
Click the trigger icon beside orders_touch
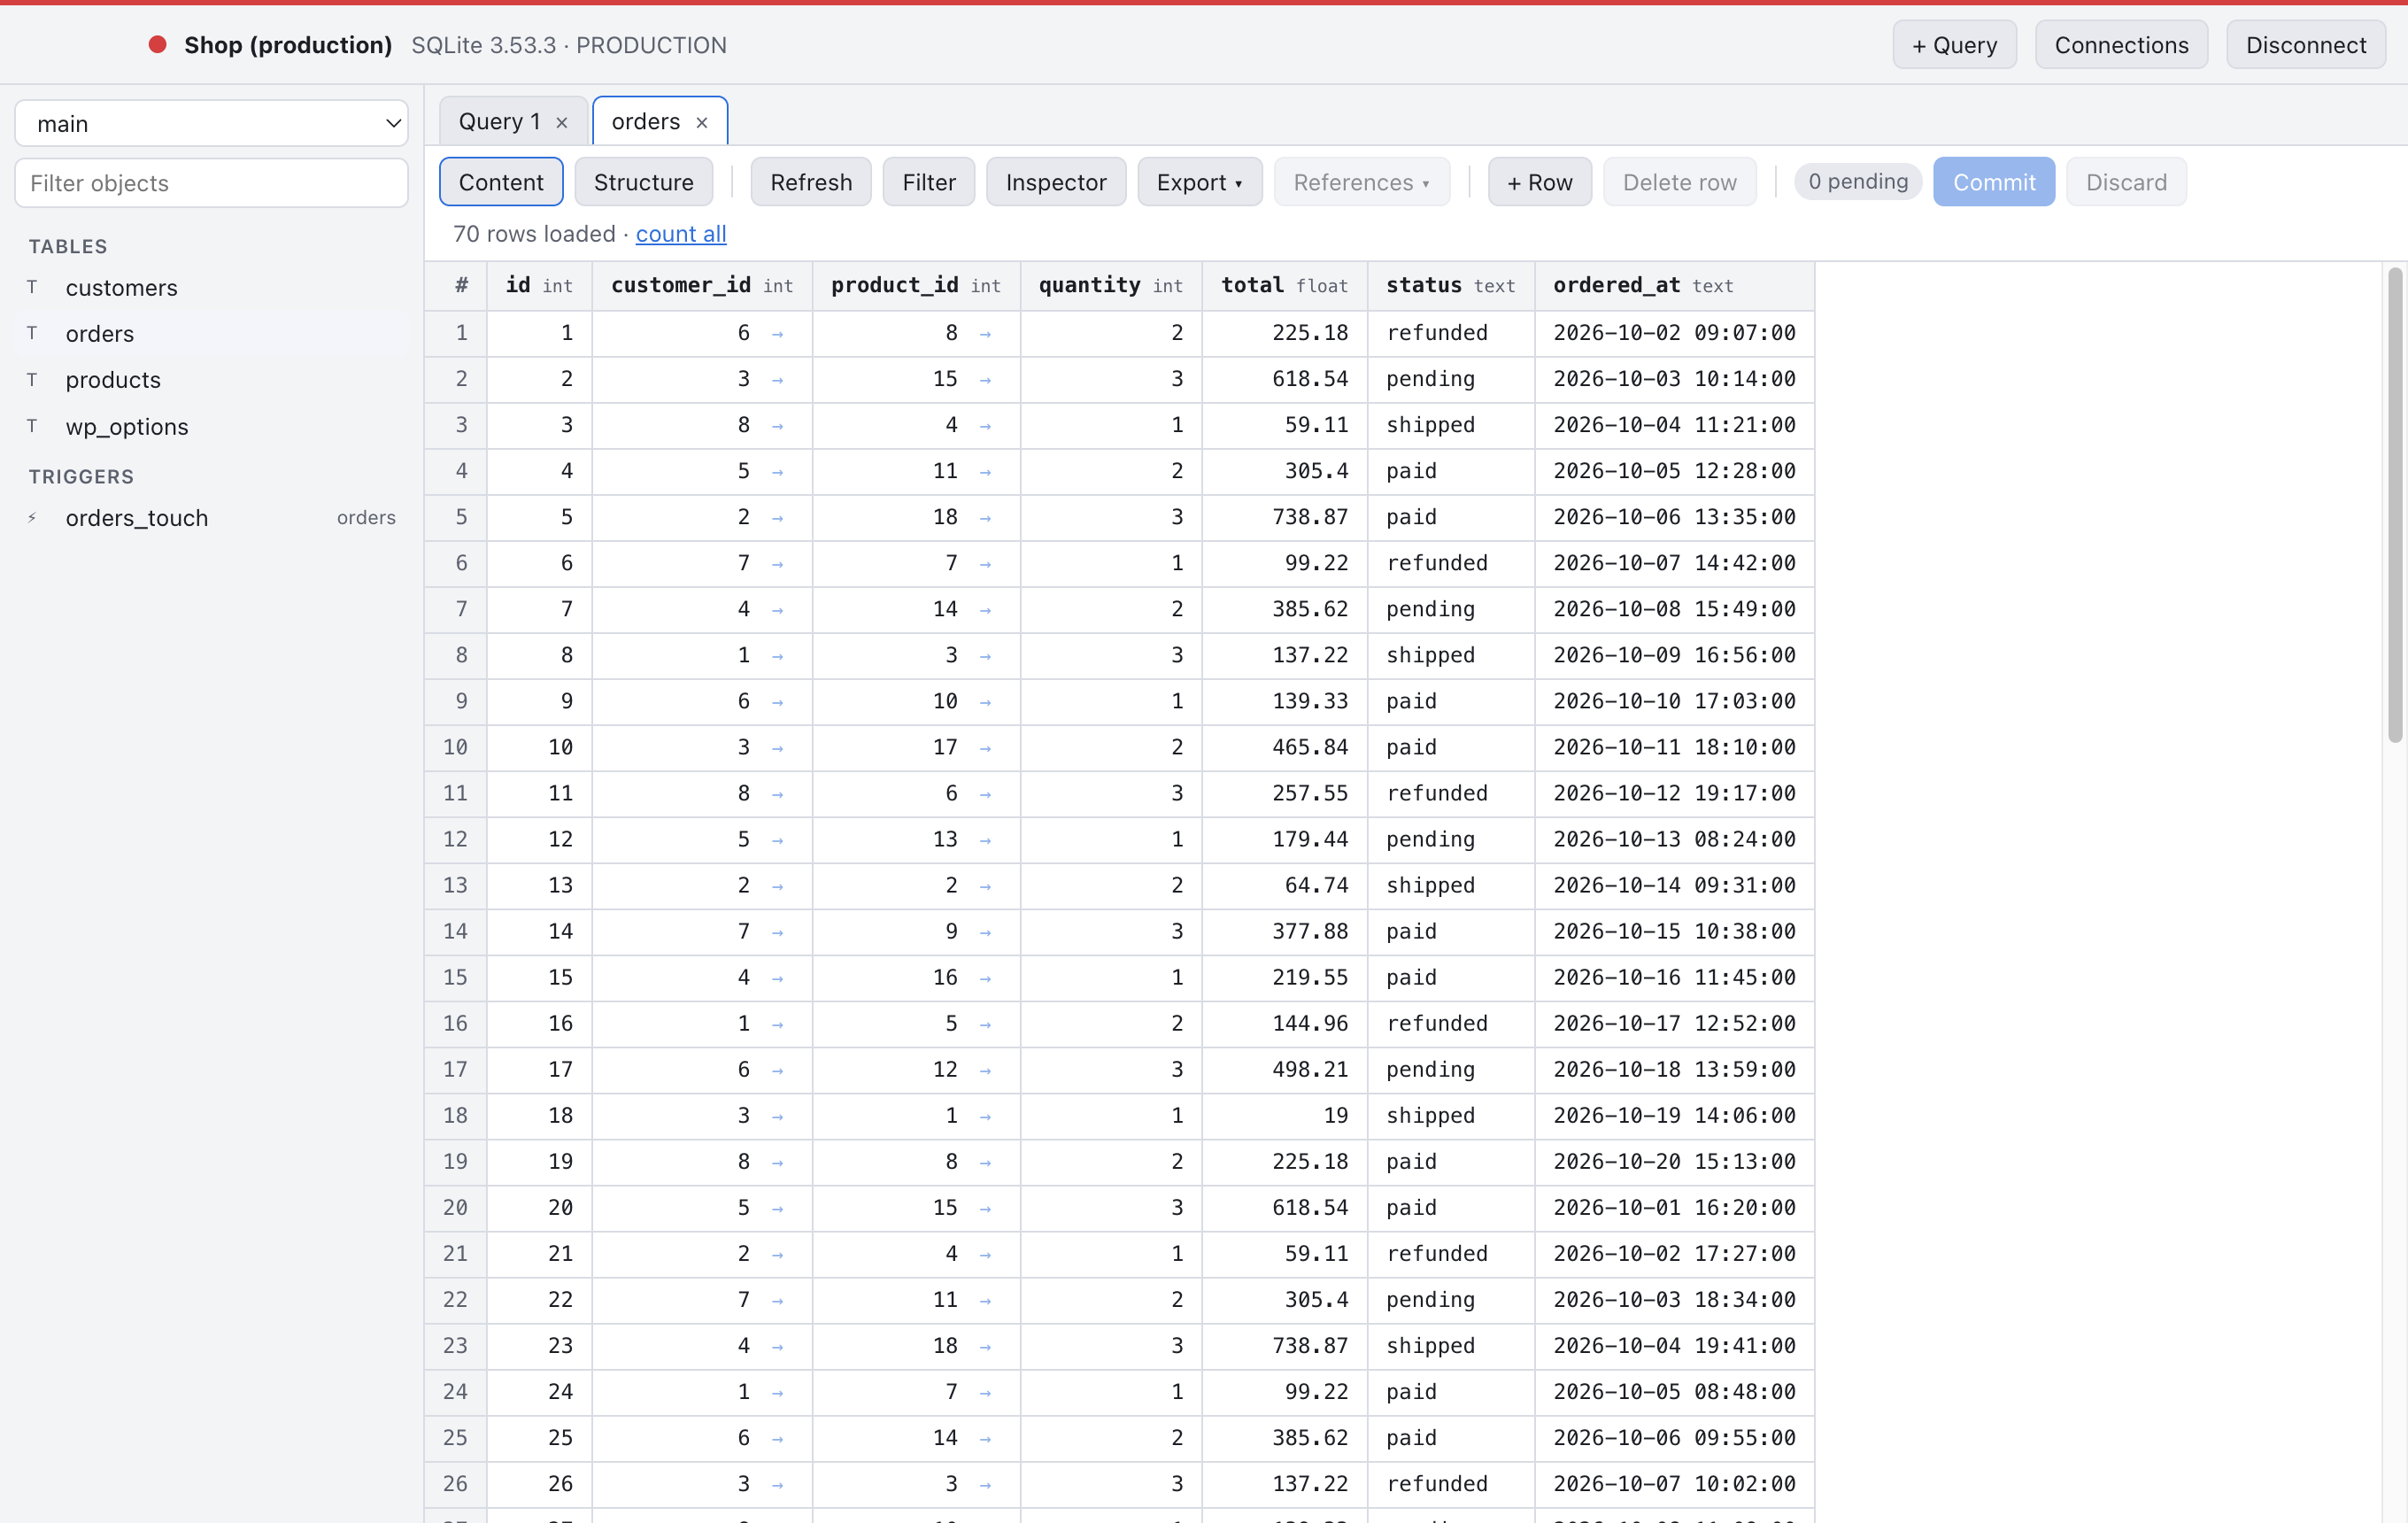click(x=32, y=517)
